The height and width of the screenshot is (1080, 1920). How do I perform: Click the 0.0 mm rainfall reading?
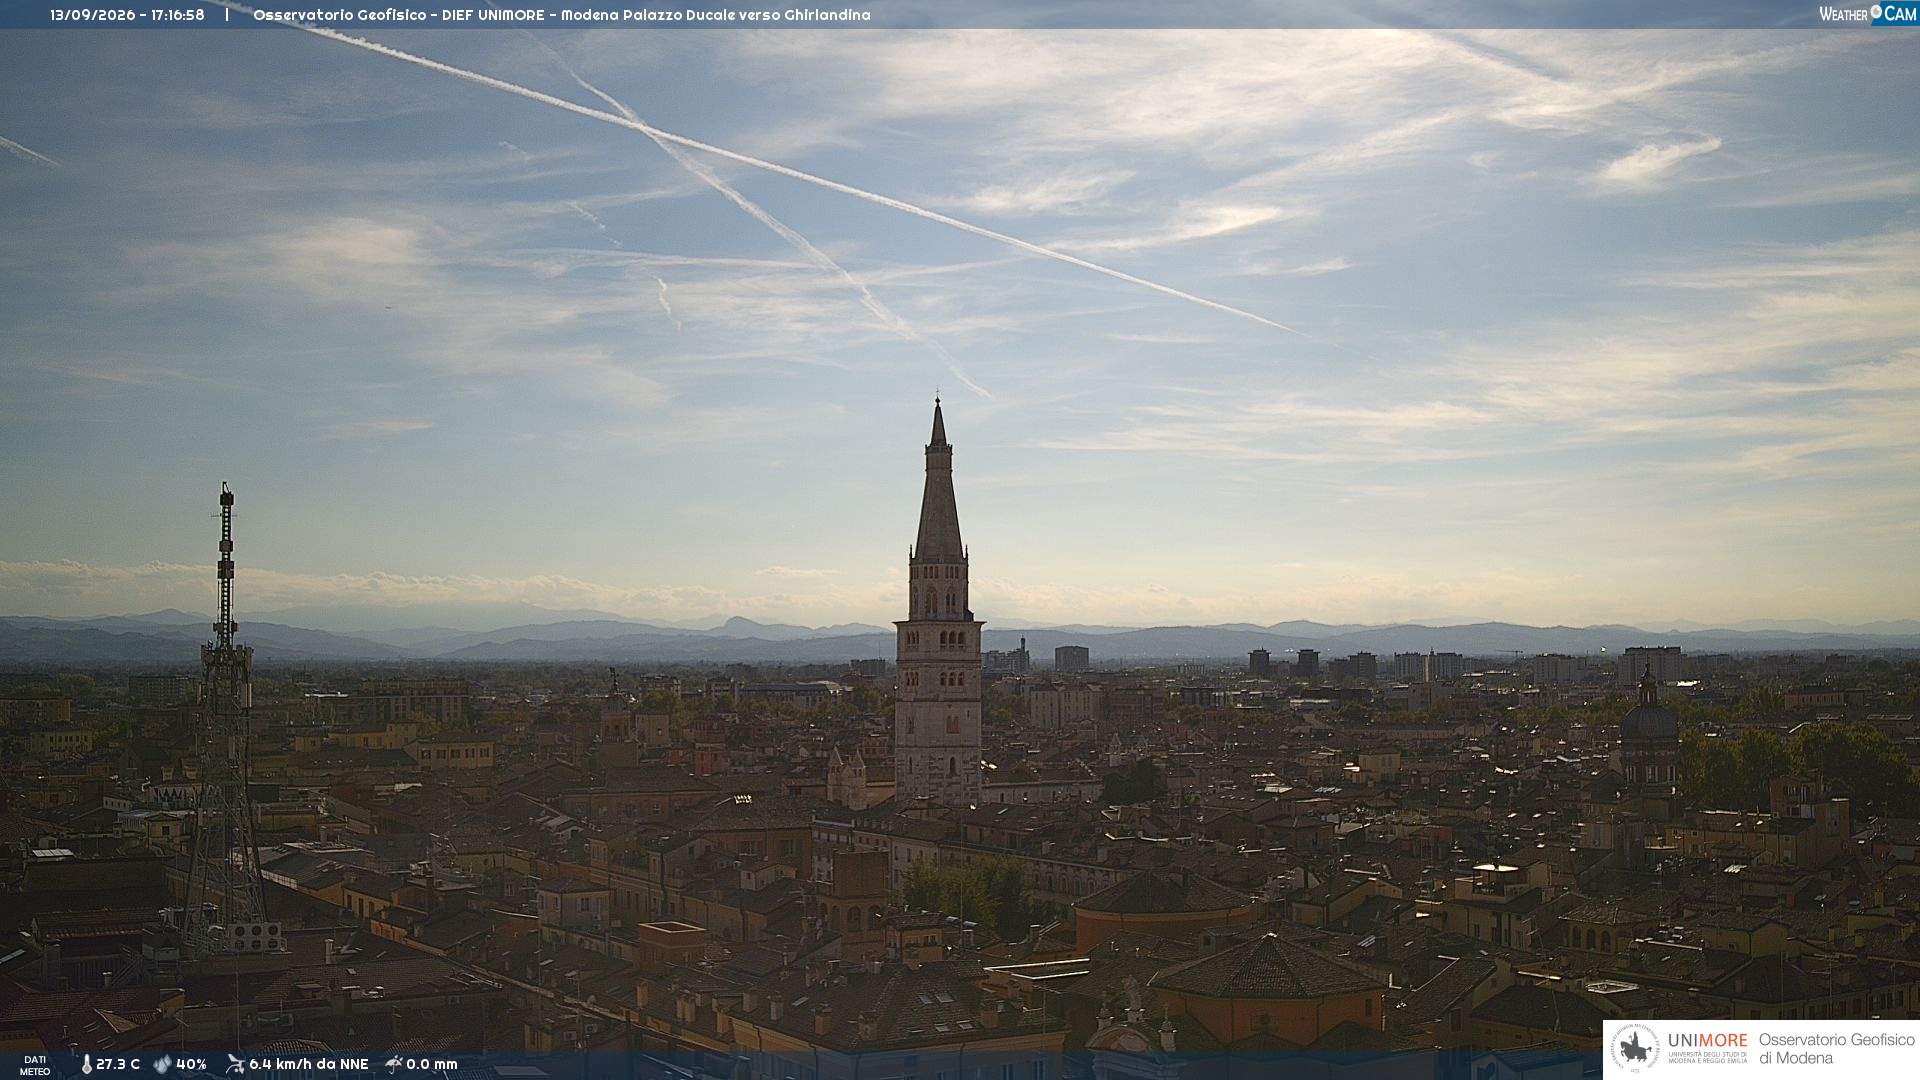432,1064
